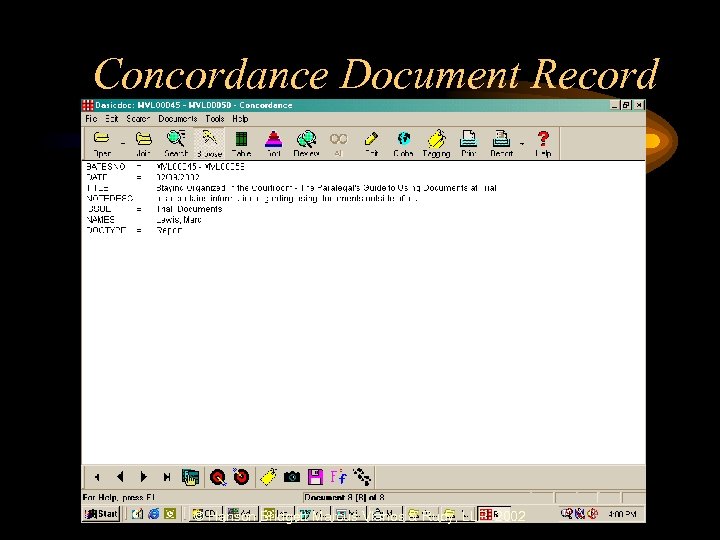Open the Review toolbar icon

point(306,143)
